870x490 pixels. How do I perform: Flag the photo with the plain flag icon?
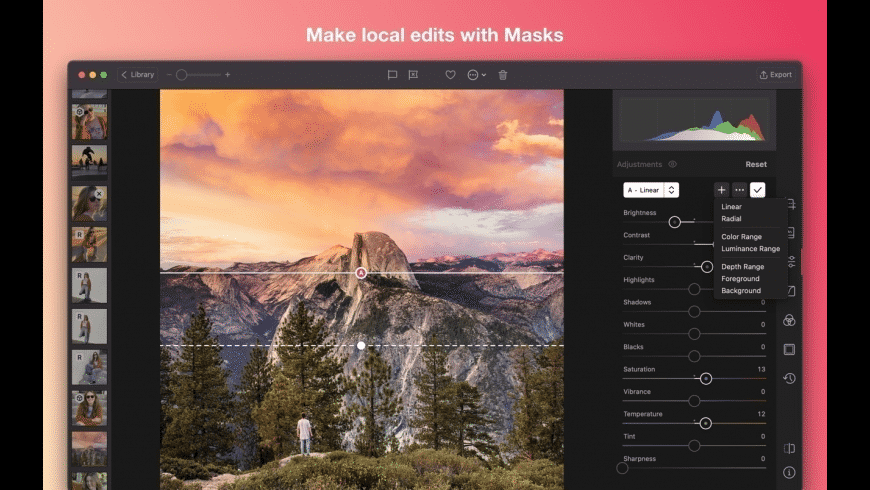(x=392, y=75)
